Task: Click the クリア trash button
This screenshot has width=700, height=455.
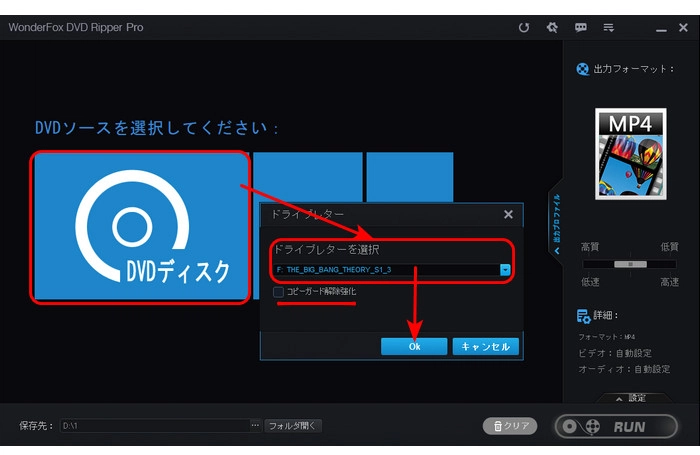Action: pos(510,426)
